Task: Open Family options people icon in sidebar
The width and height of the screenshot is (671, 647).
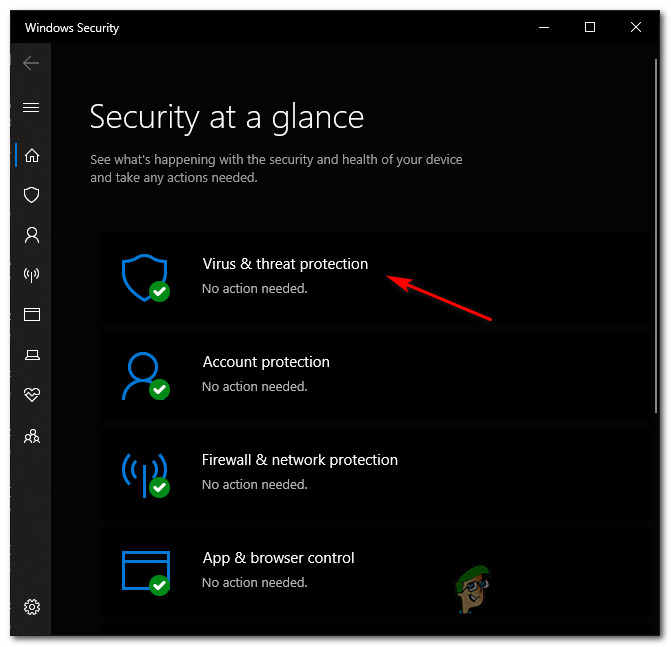Action: 32,436
